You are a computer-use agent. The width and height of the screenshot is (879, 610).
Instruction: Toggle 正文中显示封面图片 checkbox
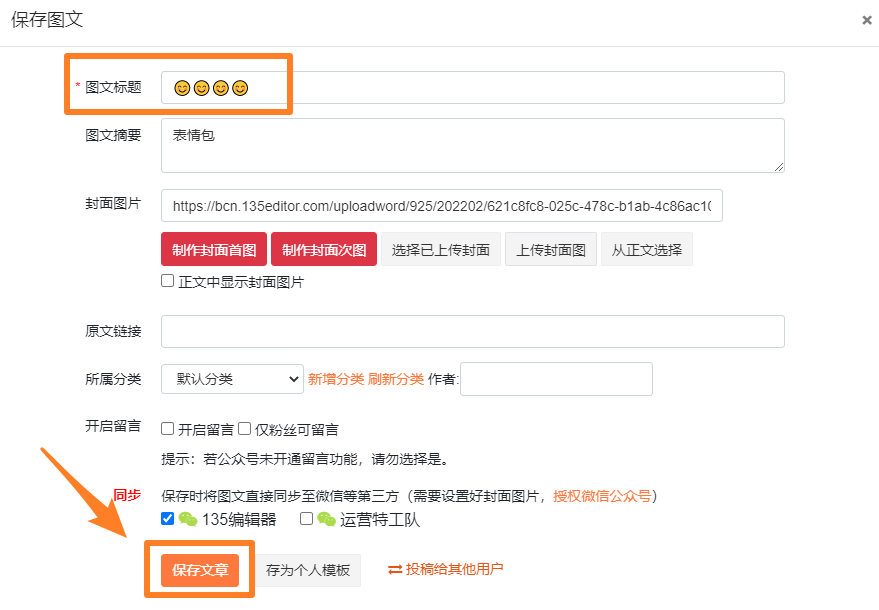tap(168, 281)
